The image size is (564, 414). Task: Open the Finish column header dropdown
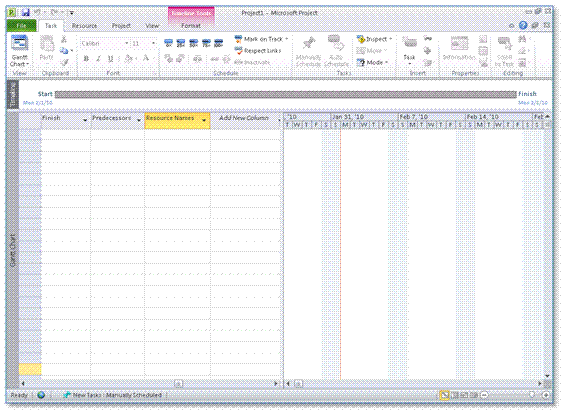click(85, 120)
